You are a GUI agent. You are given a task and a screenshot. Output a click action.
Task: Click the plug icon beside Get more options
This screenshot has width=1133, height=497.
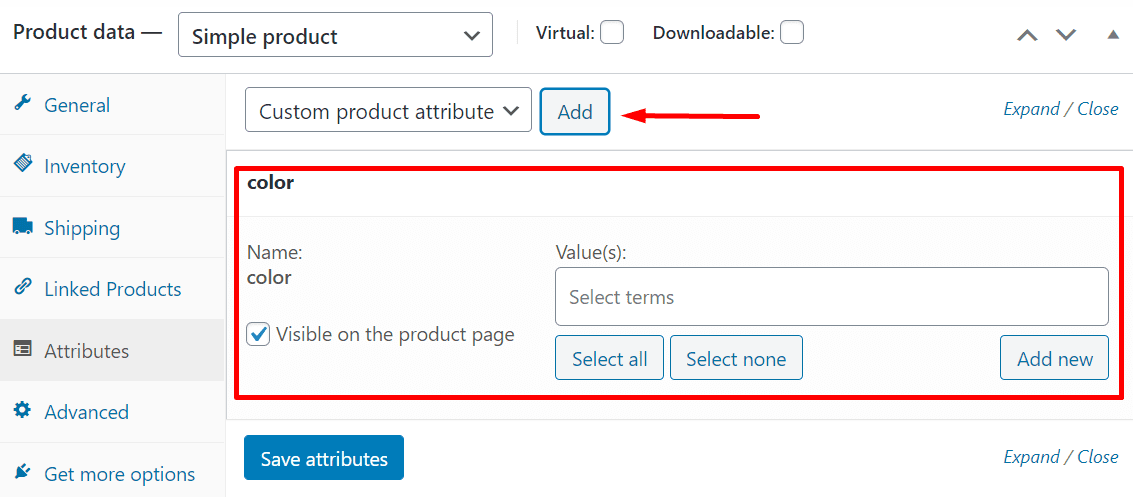(x=22, y=472)
